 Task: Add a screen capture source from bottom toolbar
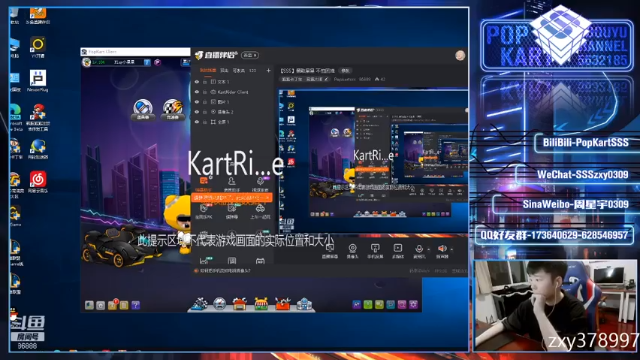(x=330, y=250)
